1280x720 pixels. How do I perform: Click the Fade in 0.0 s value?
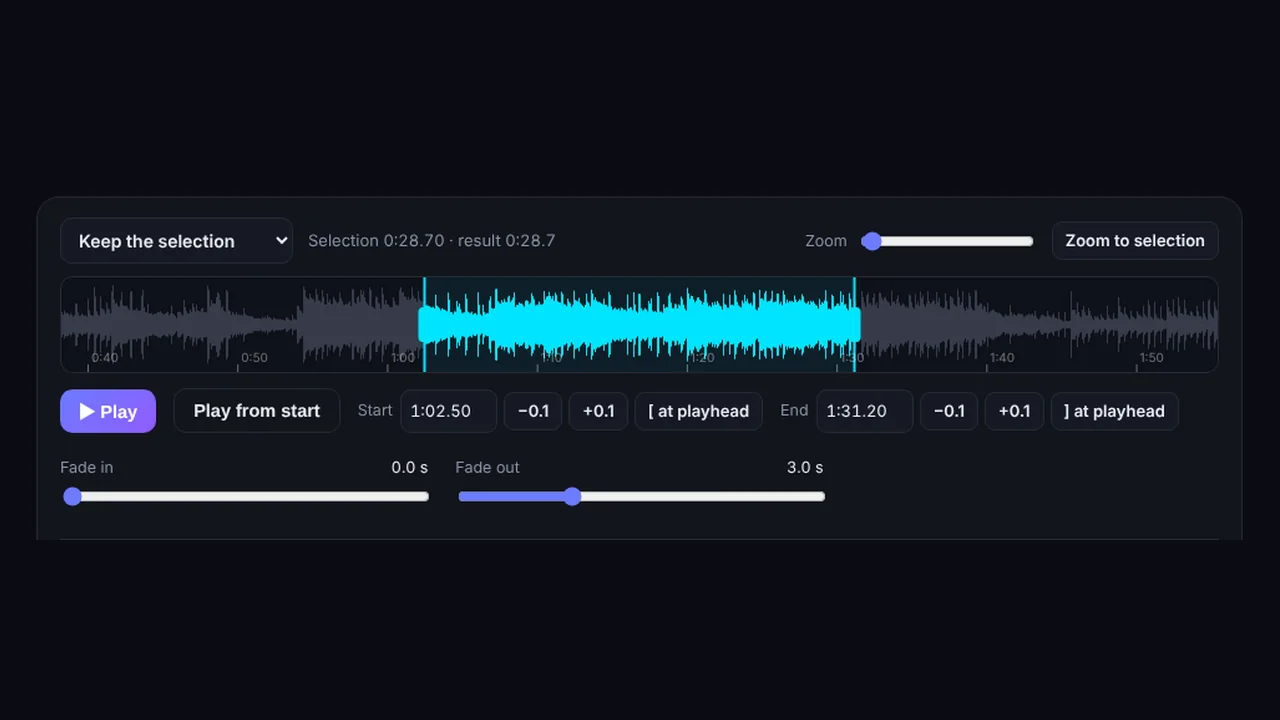pyautogui.click(x=410, y=468)
